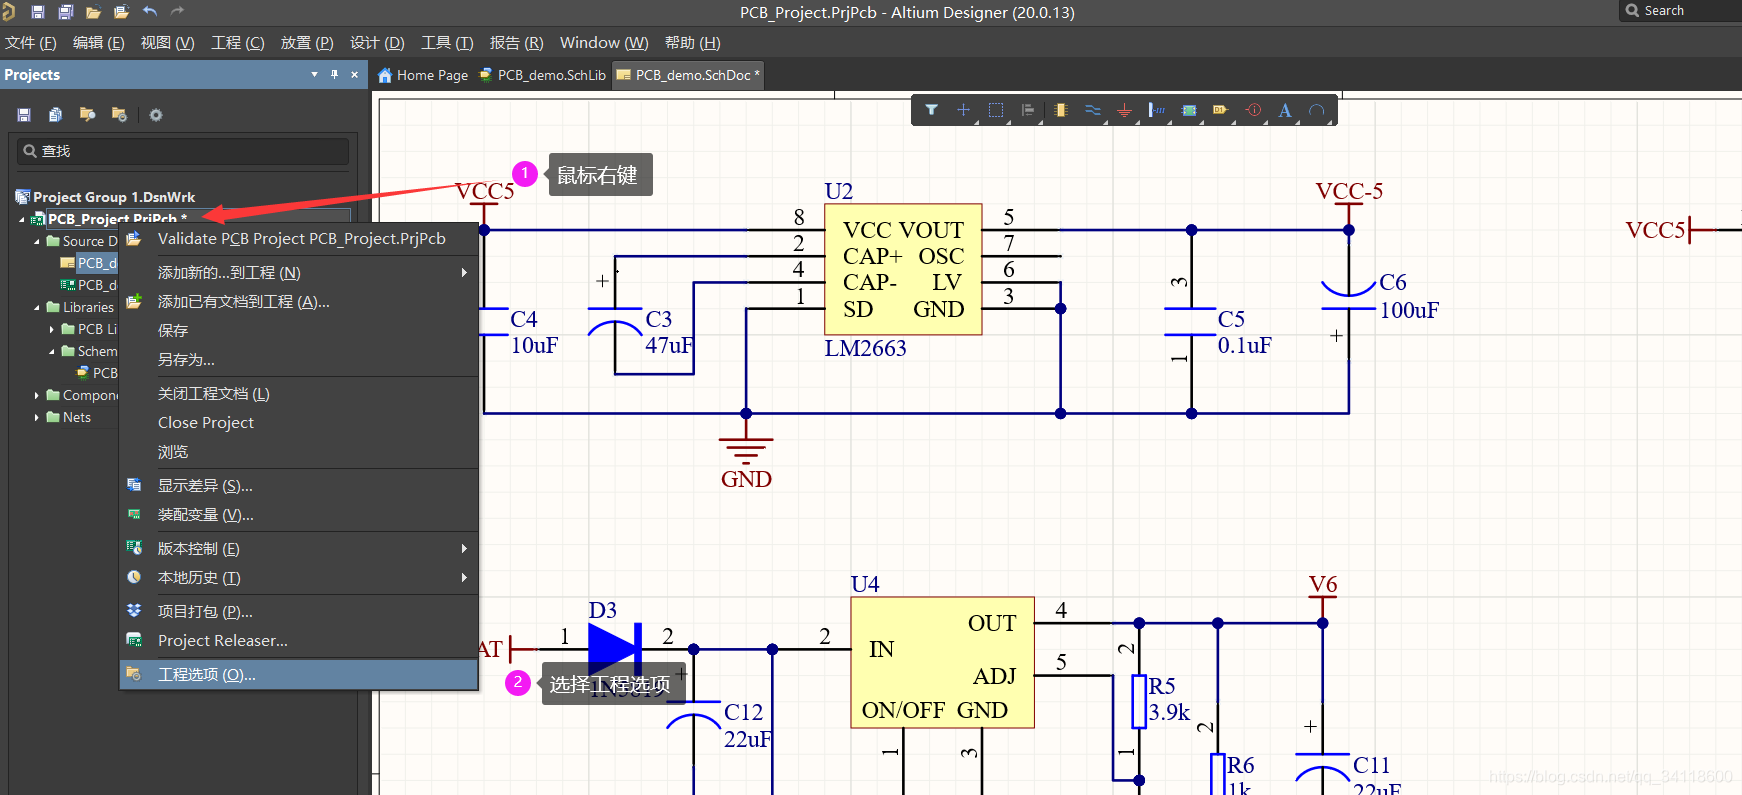
Task: Open the 工具 (T) menu
Action: (447, 43)
